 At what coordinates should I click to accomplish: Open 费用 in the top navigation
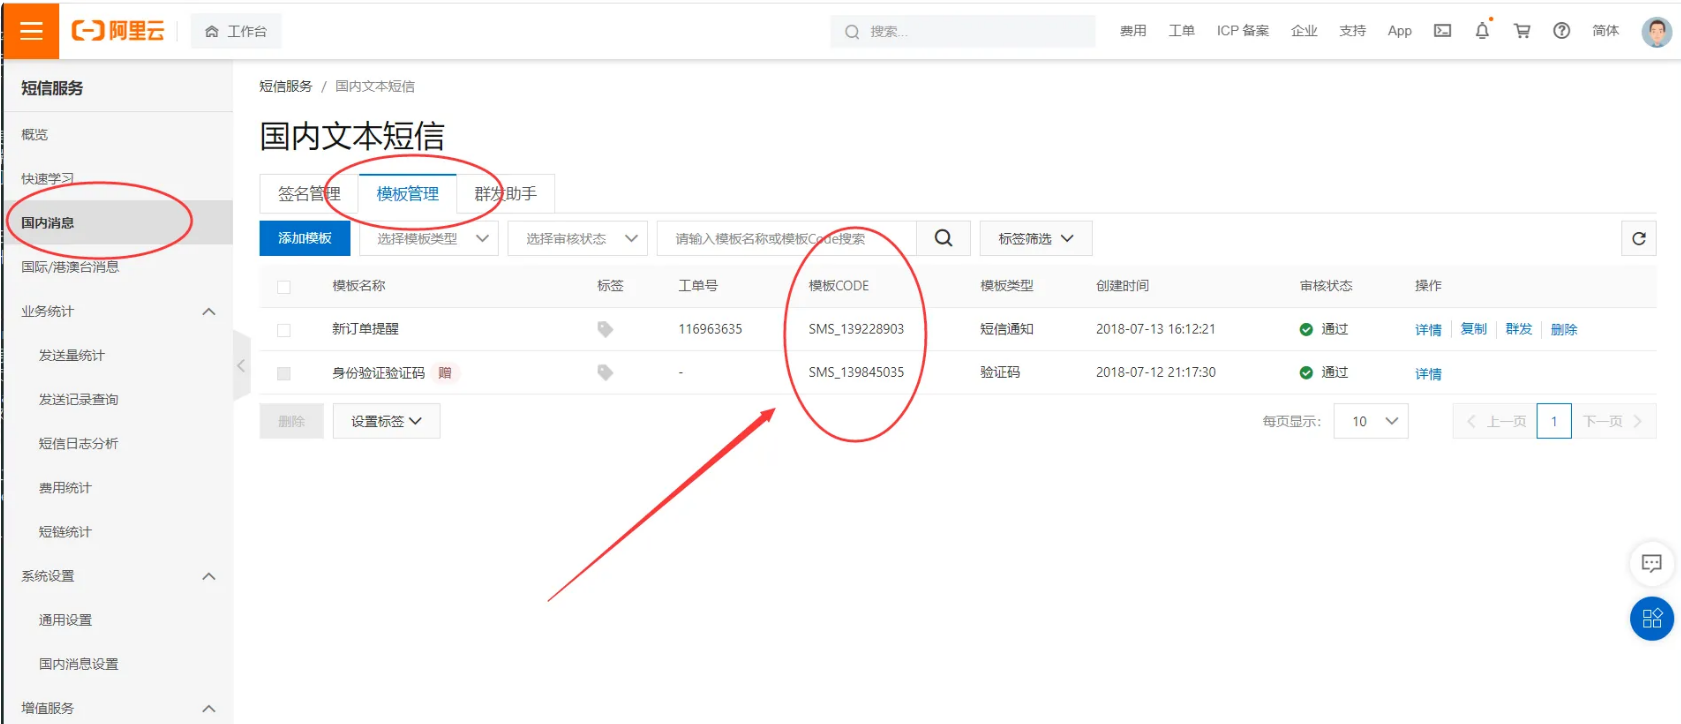click(x=1133, y=31)
